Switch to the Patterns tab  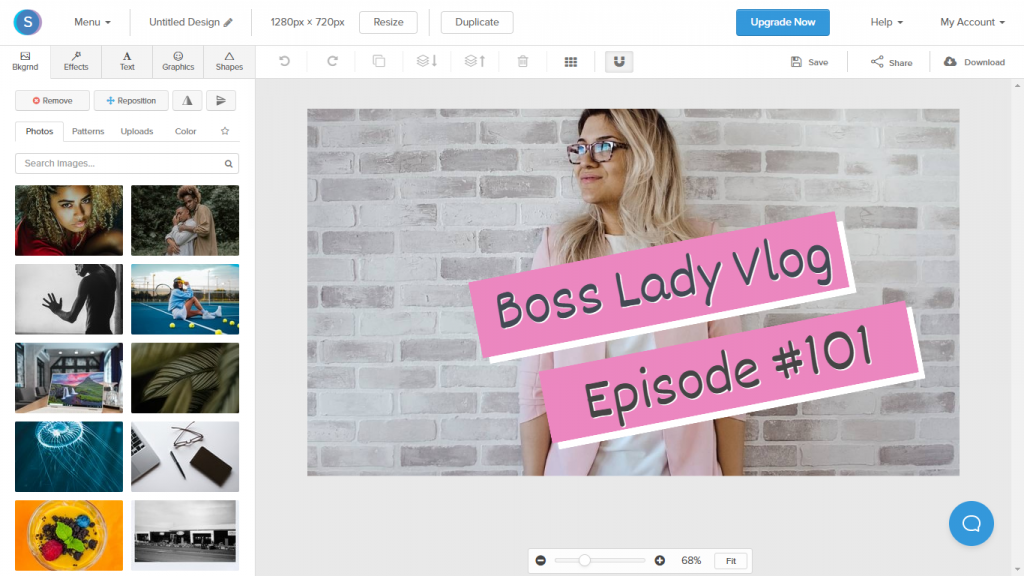[88, 131]
